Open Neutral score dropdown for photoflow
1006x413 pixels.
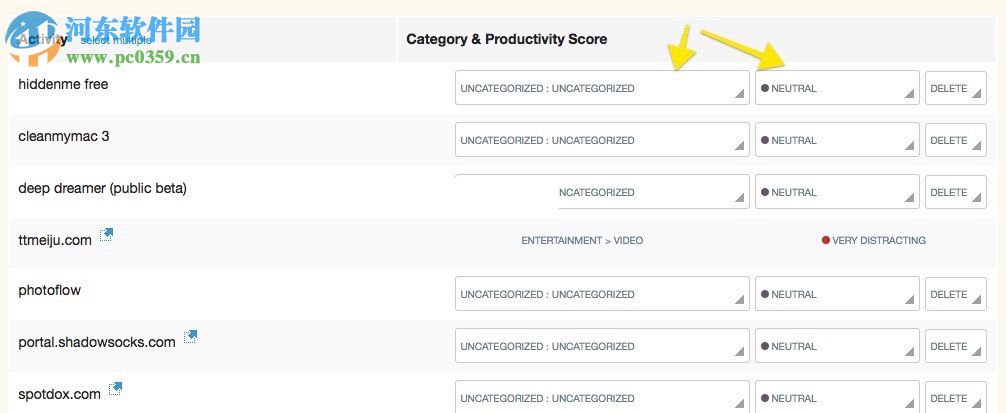point(836,294)
